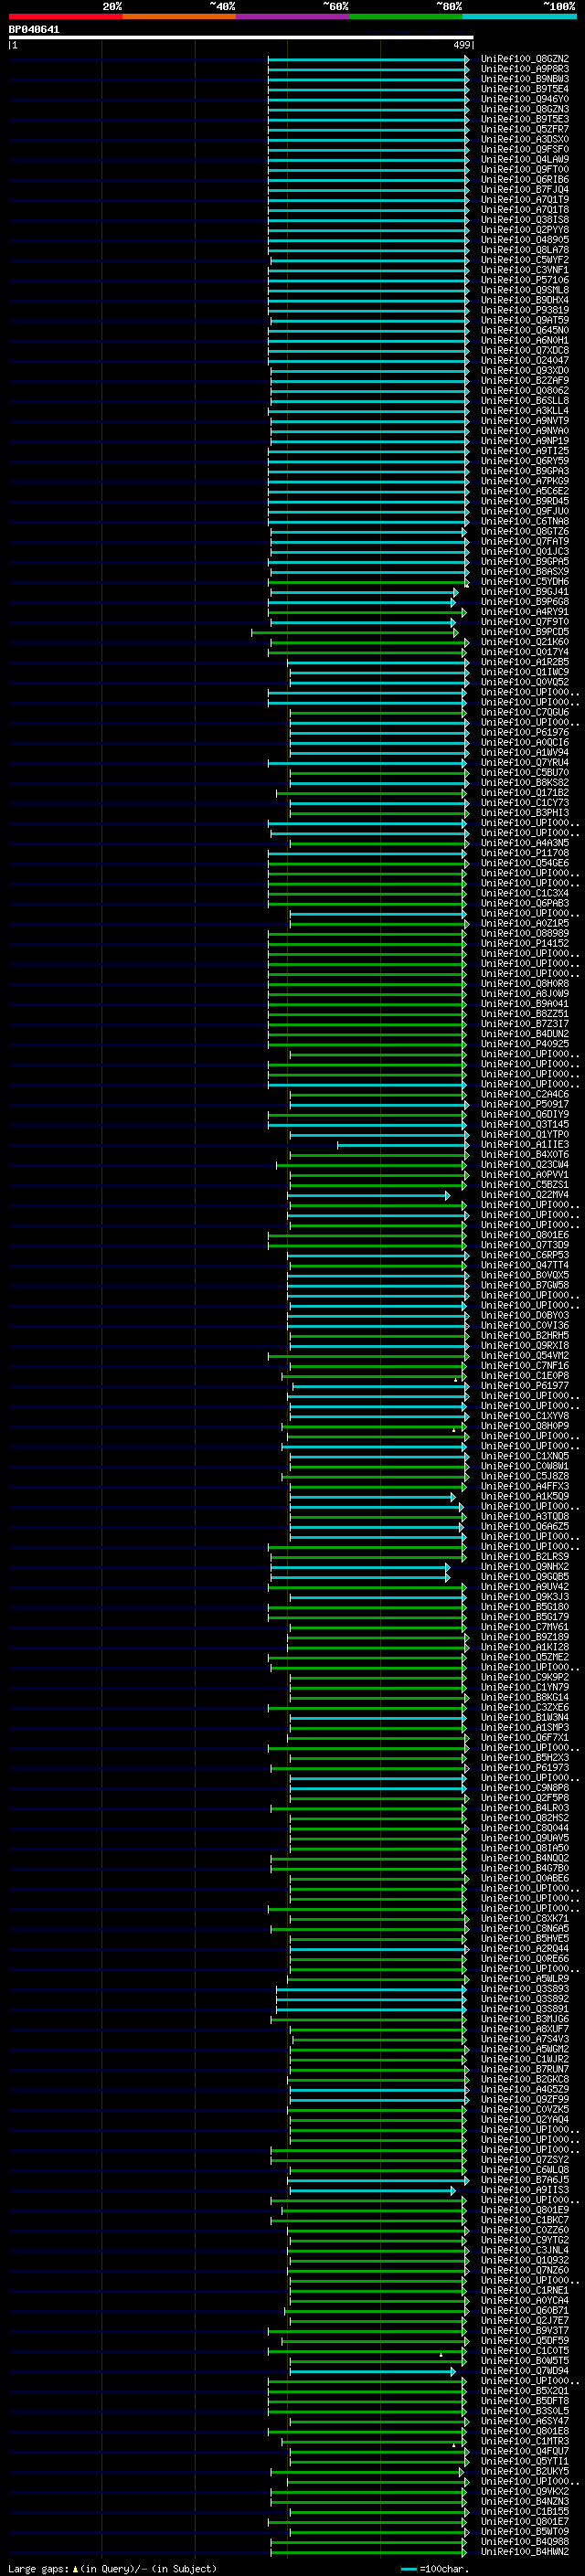Click the cyan alignment bar for UniRef100_P61976
The height and width of the screenshot is (2576, 585).
(x=379, y=732)
